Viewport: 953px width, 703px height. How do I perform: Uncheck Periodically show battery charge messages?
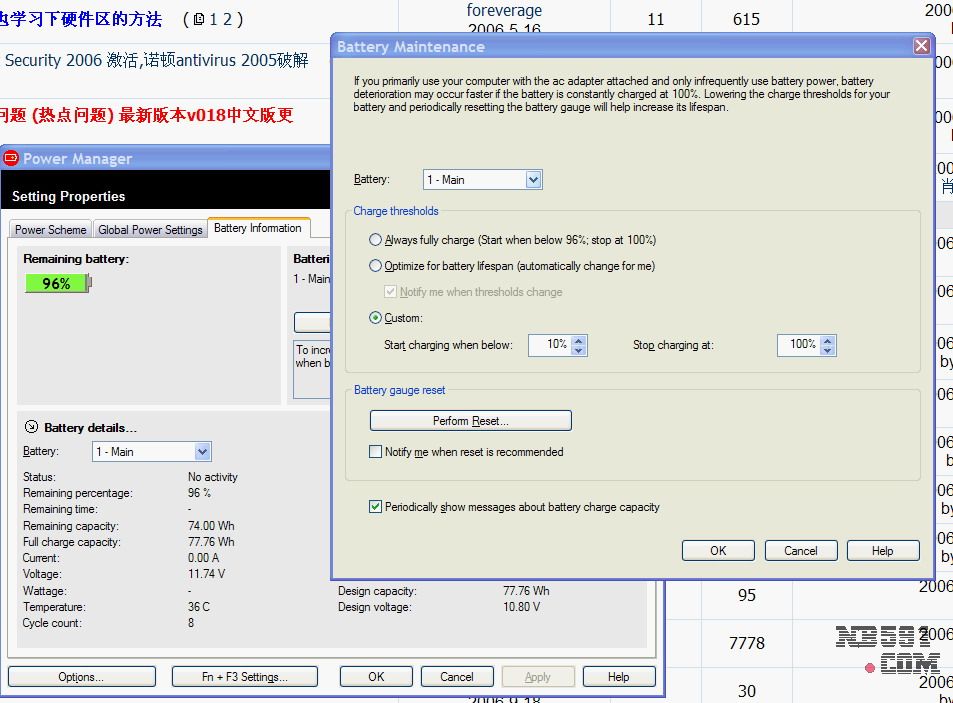tap(376, 507)
